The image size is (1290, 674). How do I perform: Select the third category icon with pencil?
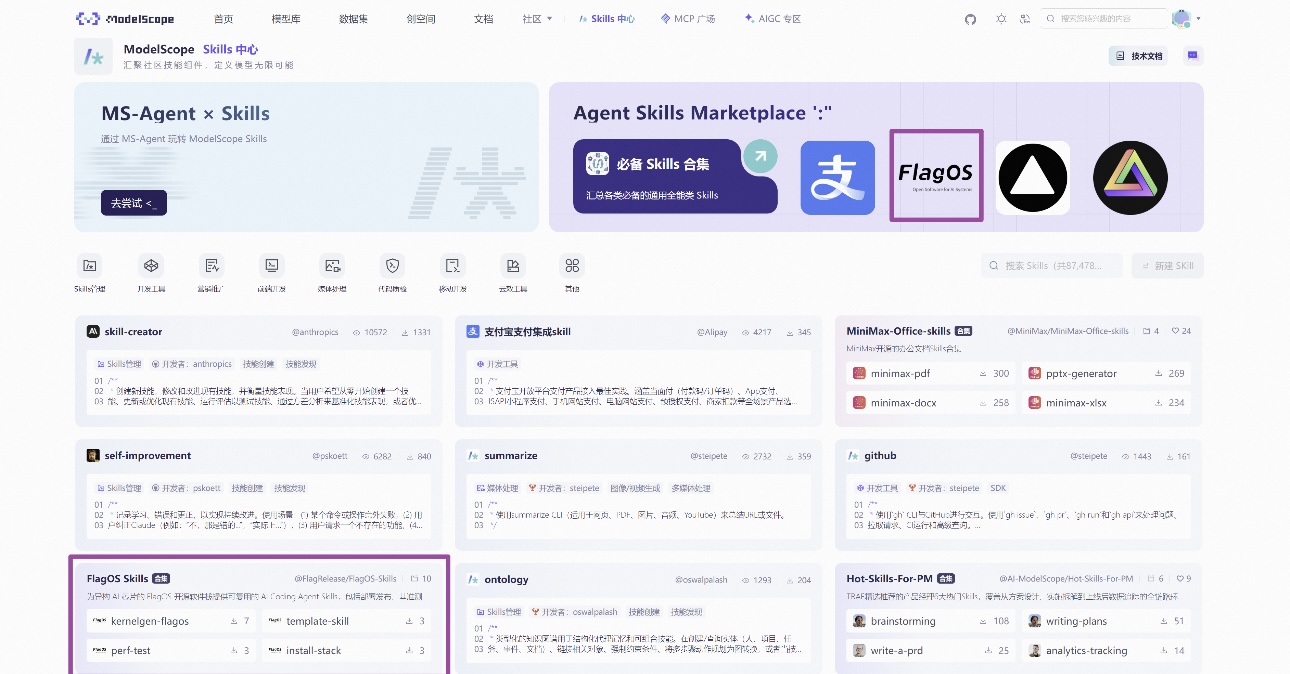[x=211, y=265]
